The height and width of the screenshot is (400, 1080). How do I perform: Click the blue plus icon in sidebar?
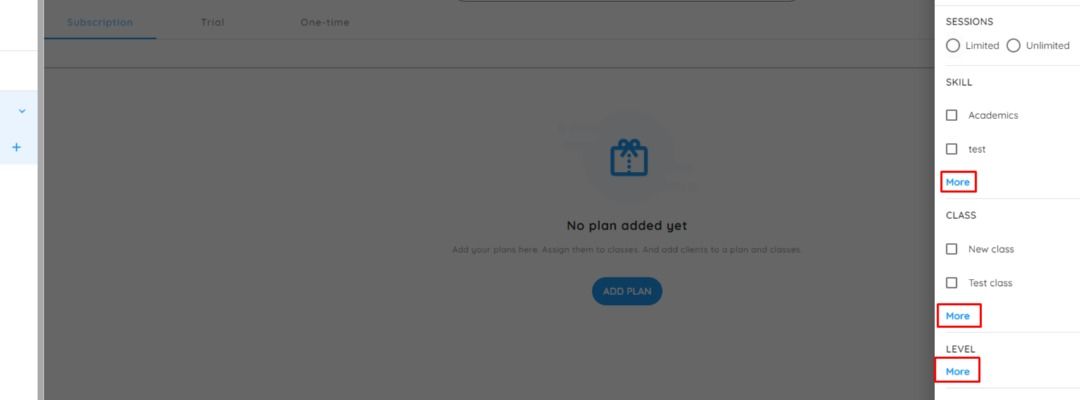pos(17,147)
